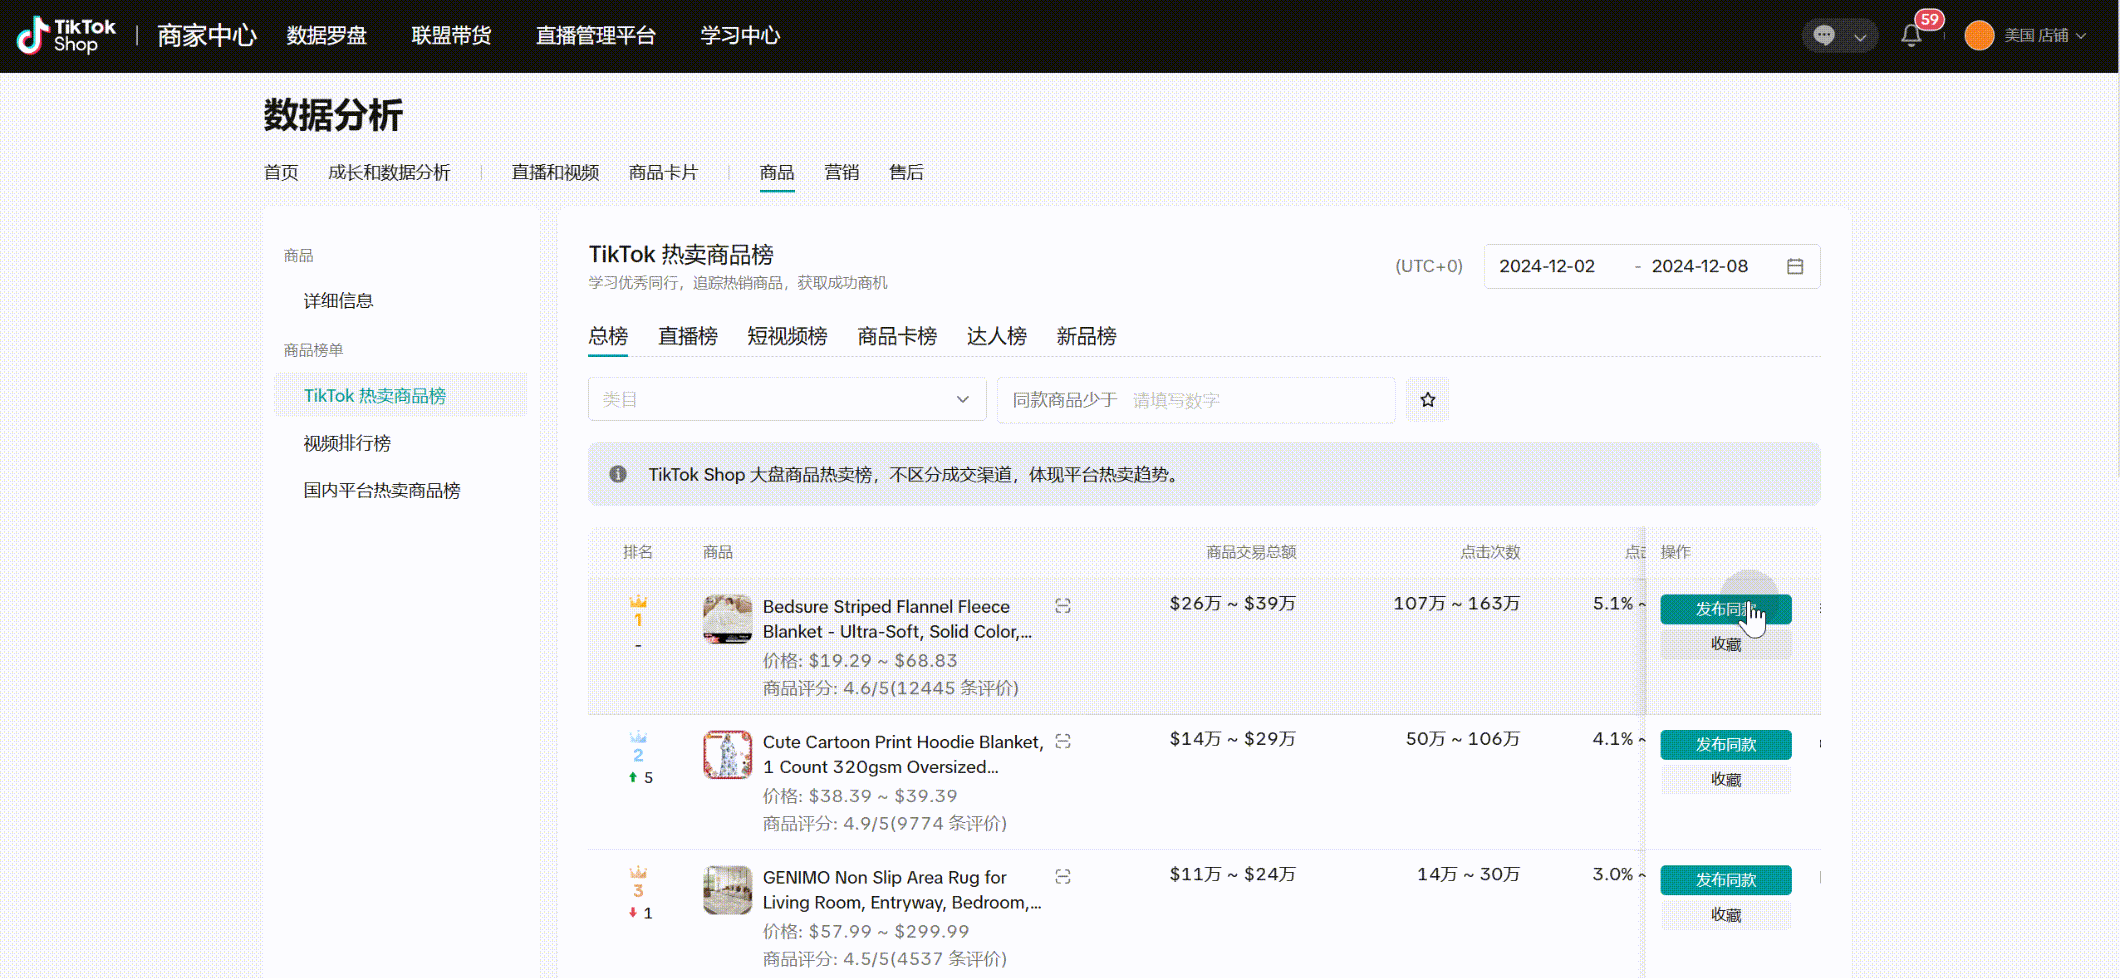The width and height of the screenshot is (2120, 978).
Task: Click 收藏 for the Bedsure blanket
Action: pos(1725,644)
